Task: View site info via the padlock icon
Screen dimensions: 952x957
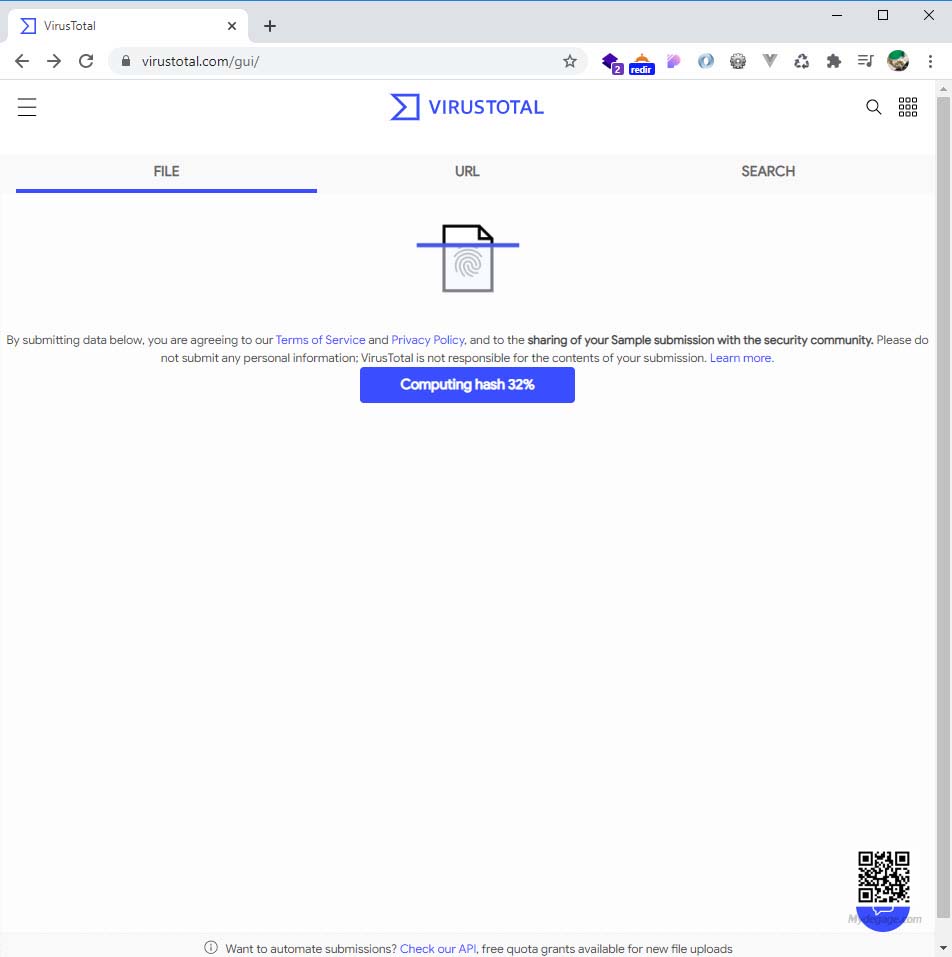Action: click(x=126, y=61)
